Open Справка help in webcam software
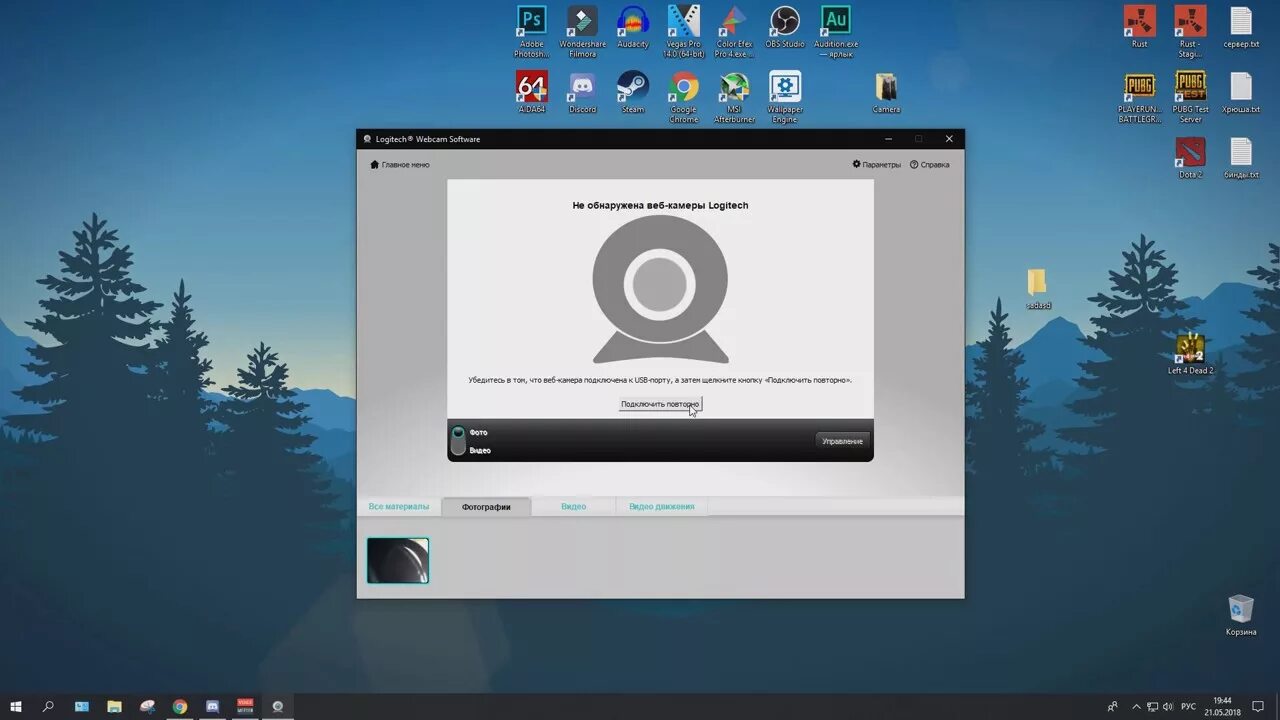Viewport: 1280px width, 720px height. (929, 164)
